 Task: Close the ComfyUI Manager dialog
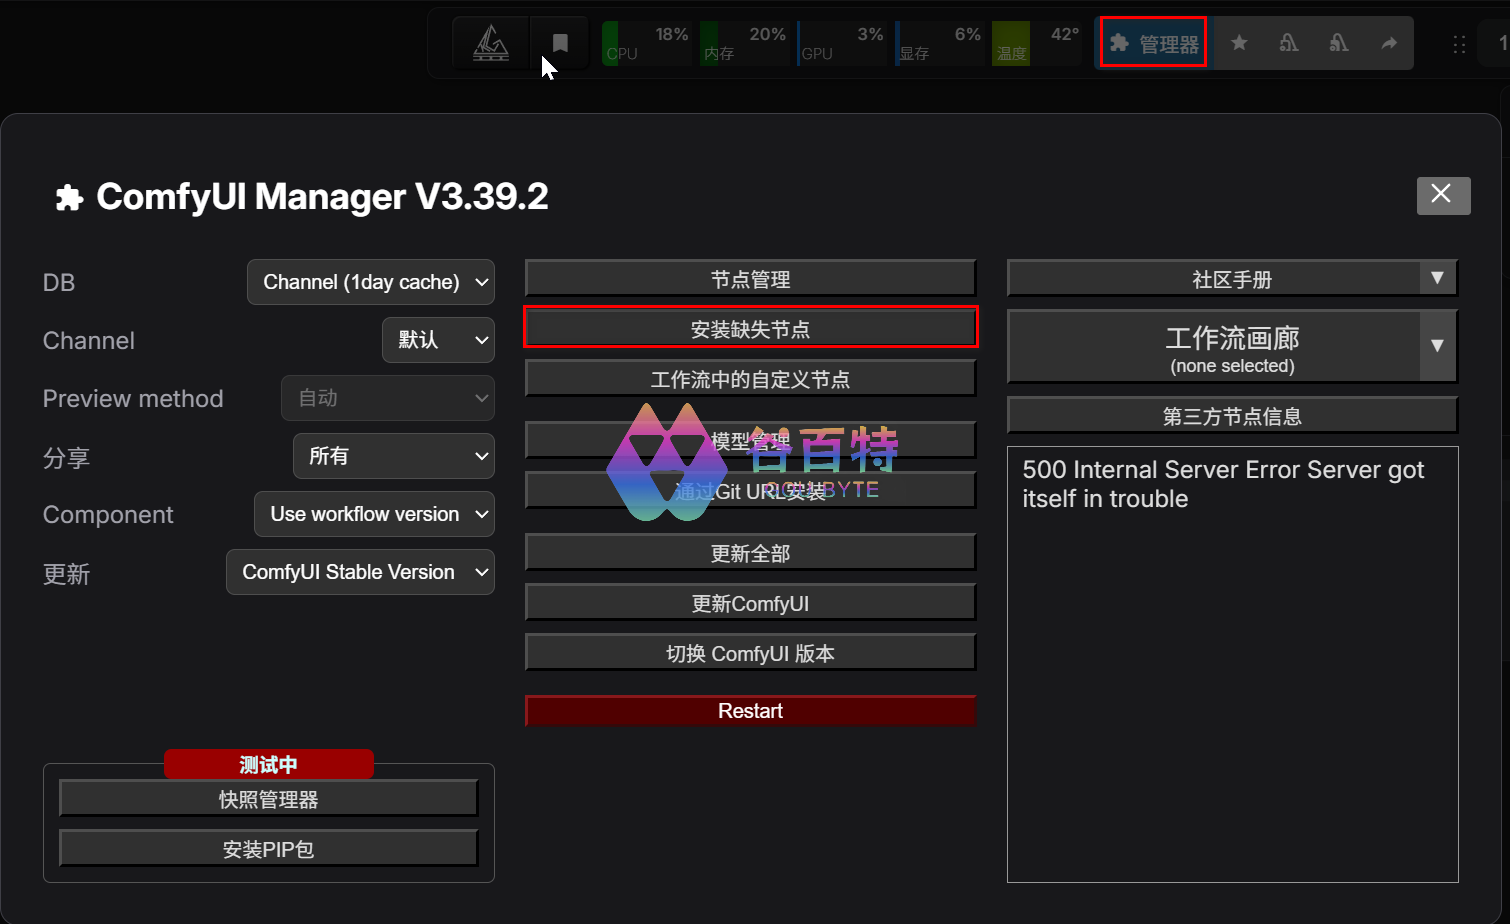(1442, 195)
